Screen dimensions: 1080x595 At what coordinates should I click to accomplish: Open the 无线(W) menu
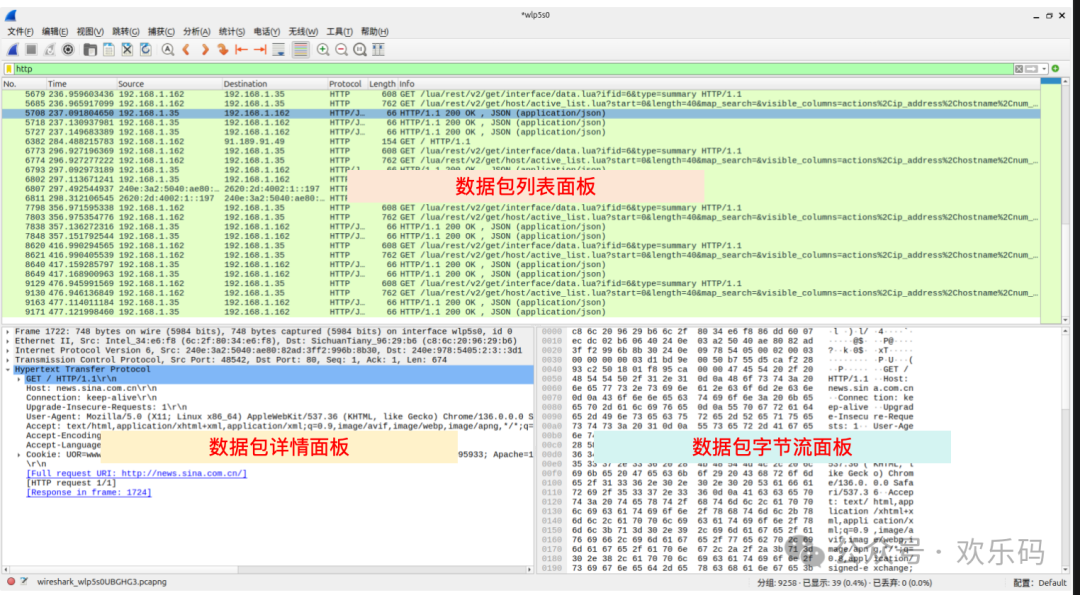(x=303, y=32)
